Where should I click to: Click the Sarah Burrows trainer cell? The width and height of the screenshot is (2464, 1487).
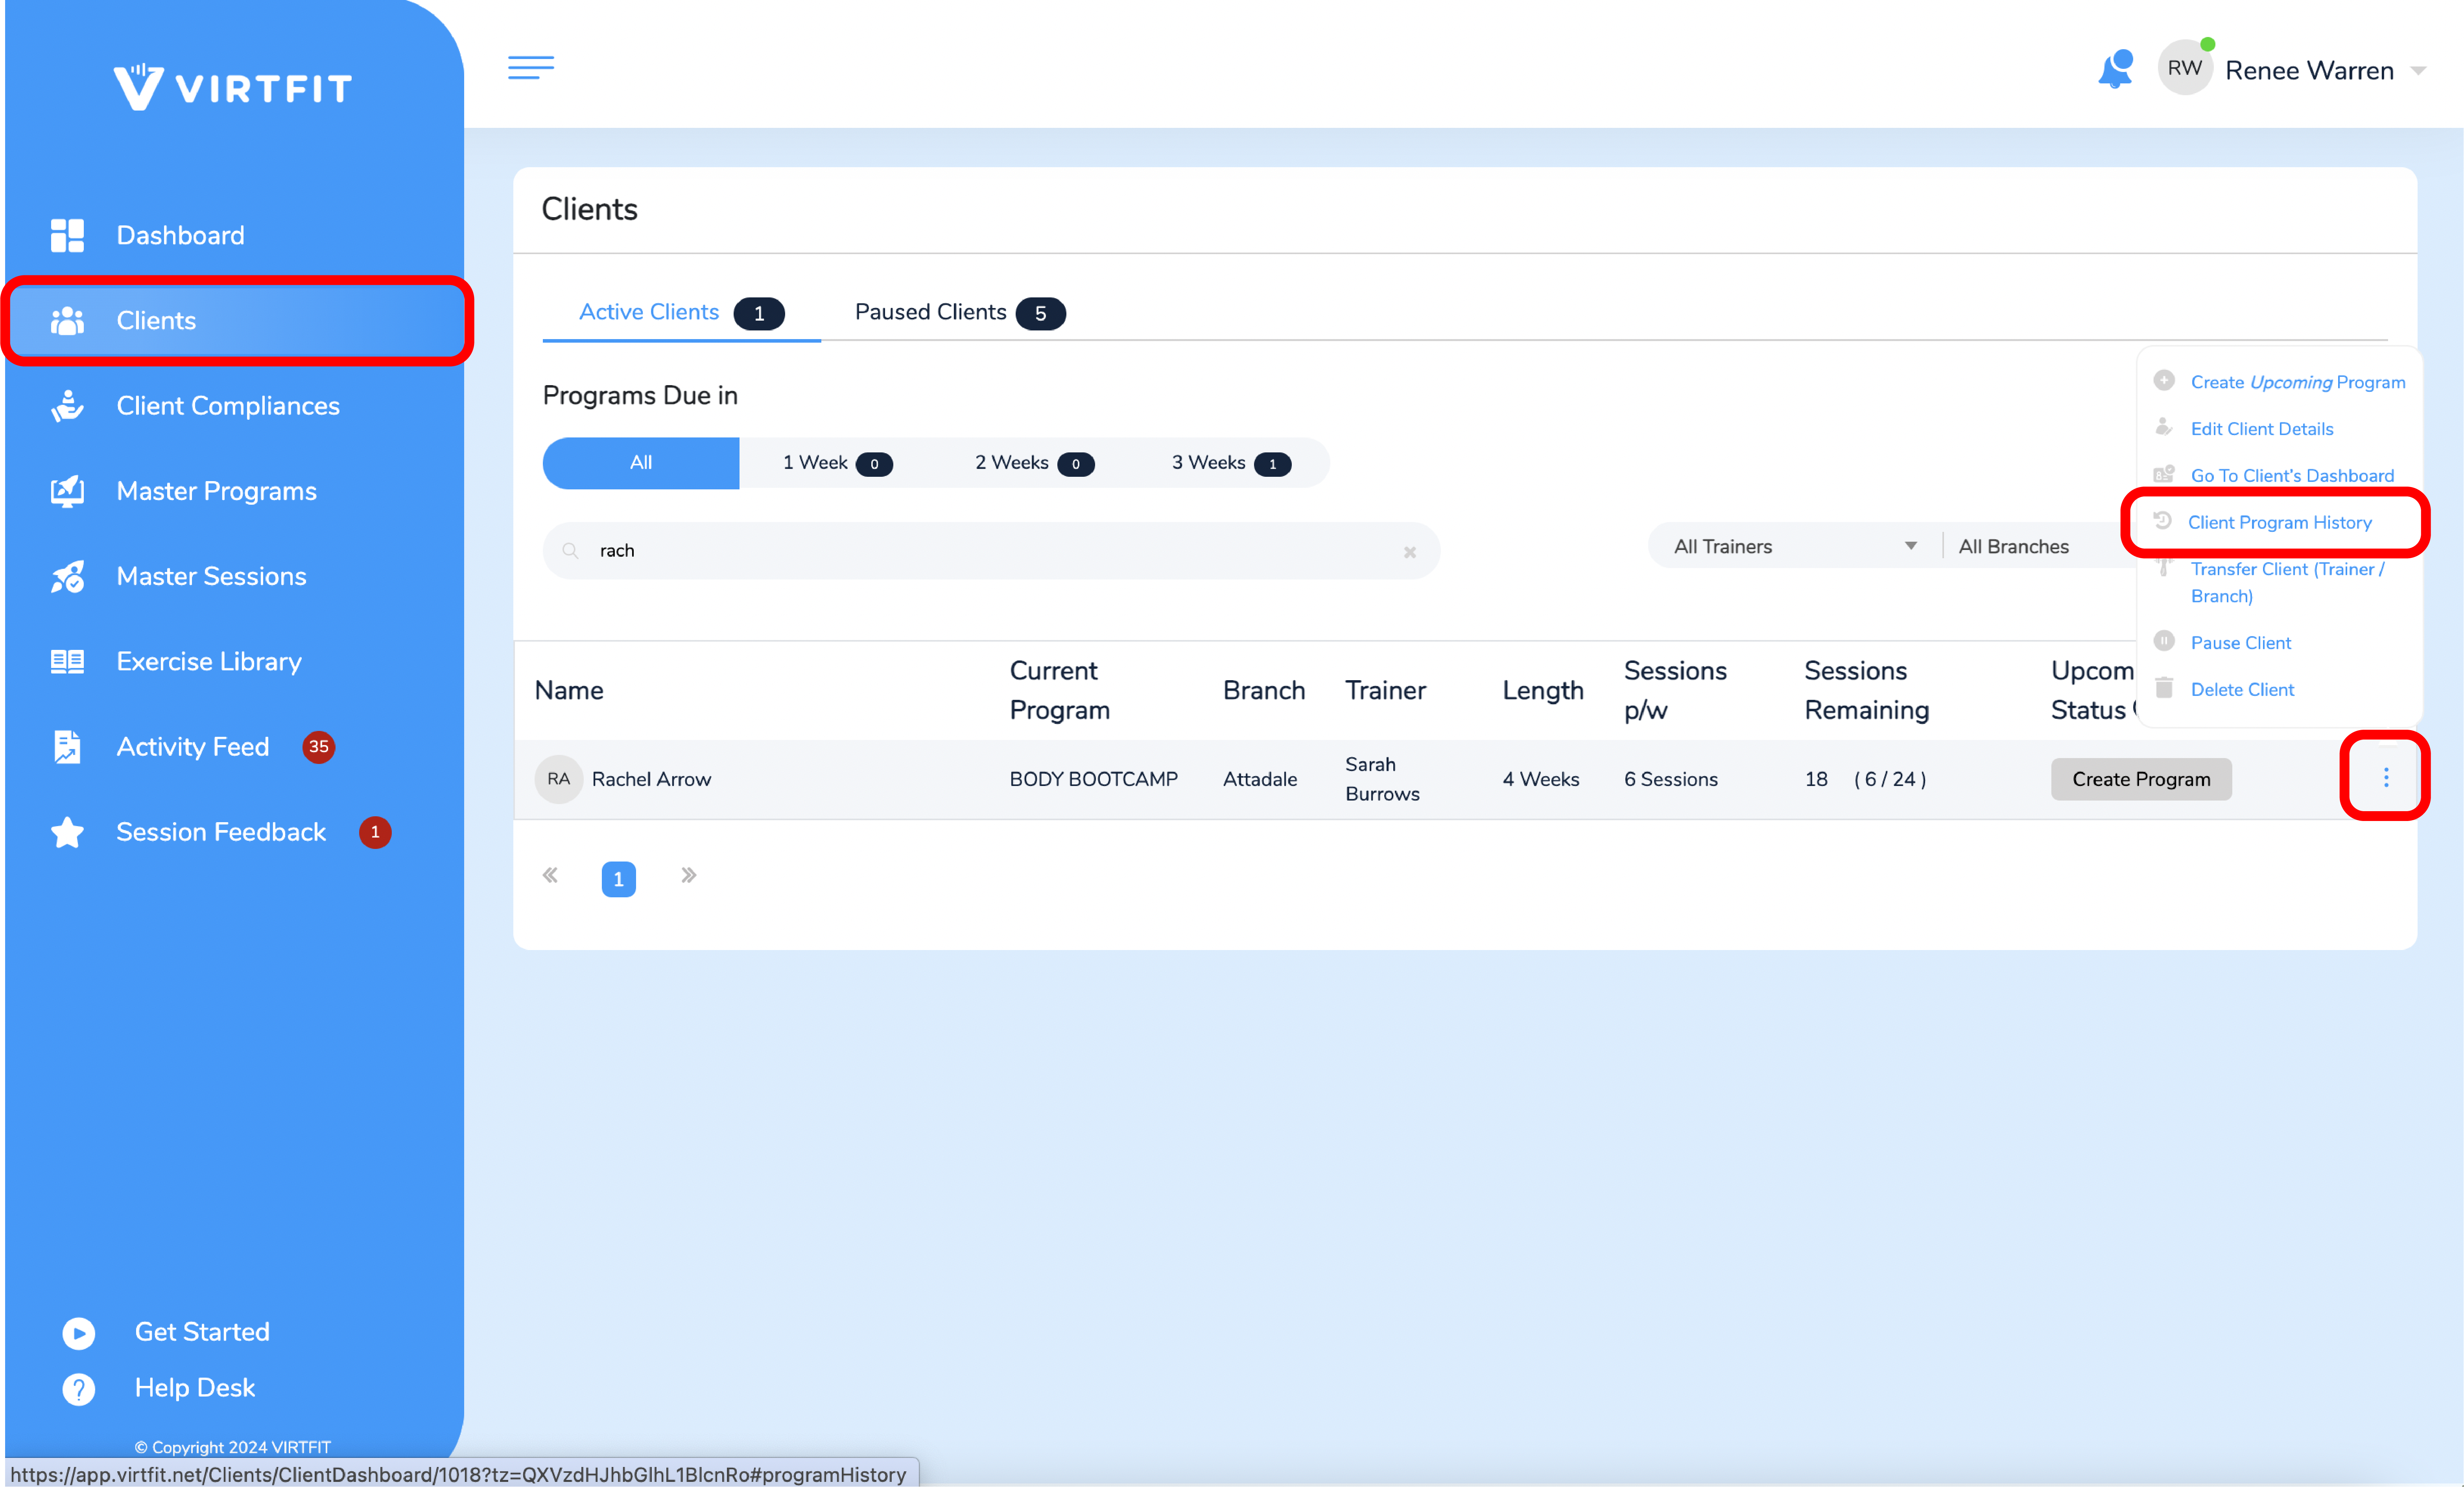[1382, 779]
